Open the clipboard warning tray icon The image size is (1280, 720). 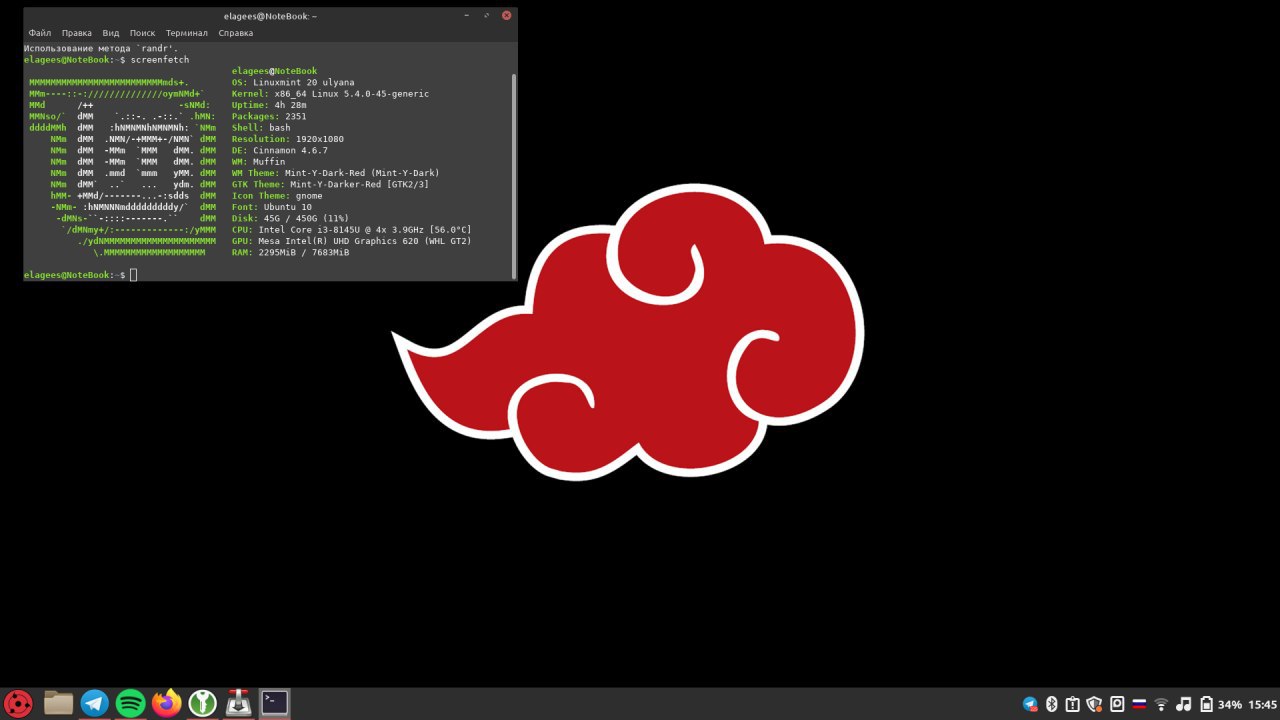(x=1073, y=704)
